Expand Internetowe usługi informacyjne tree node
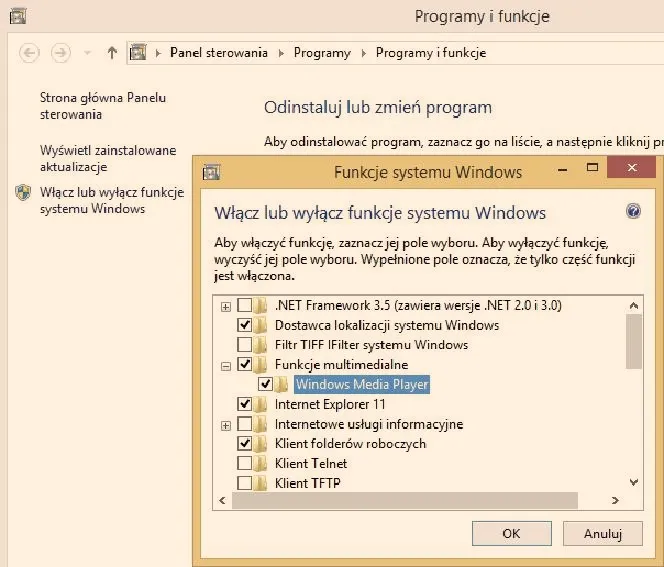 click(x=226, y=426)
